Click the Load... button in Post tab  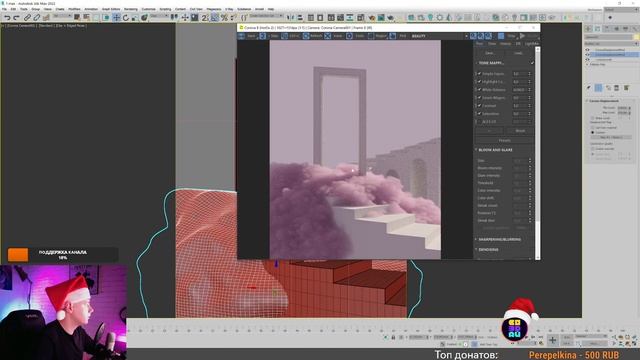click(x=518, y=53)
